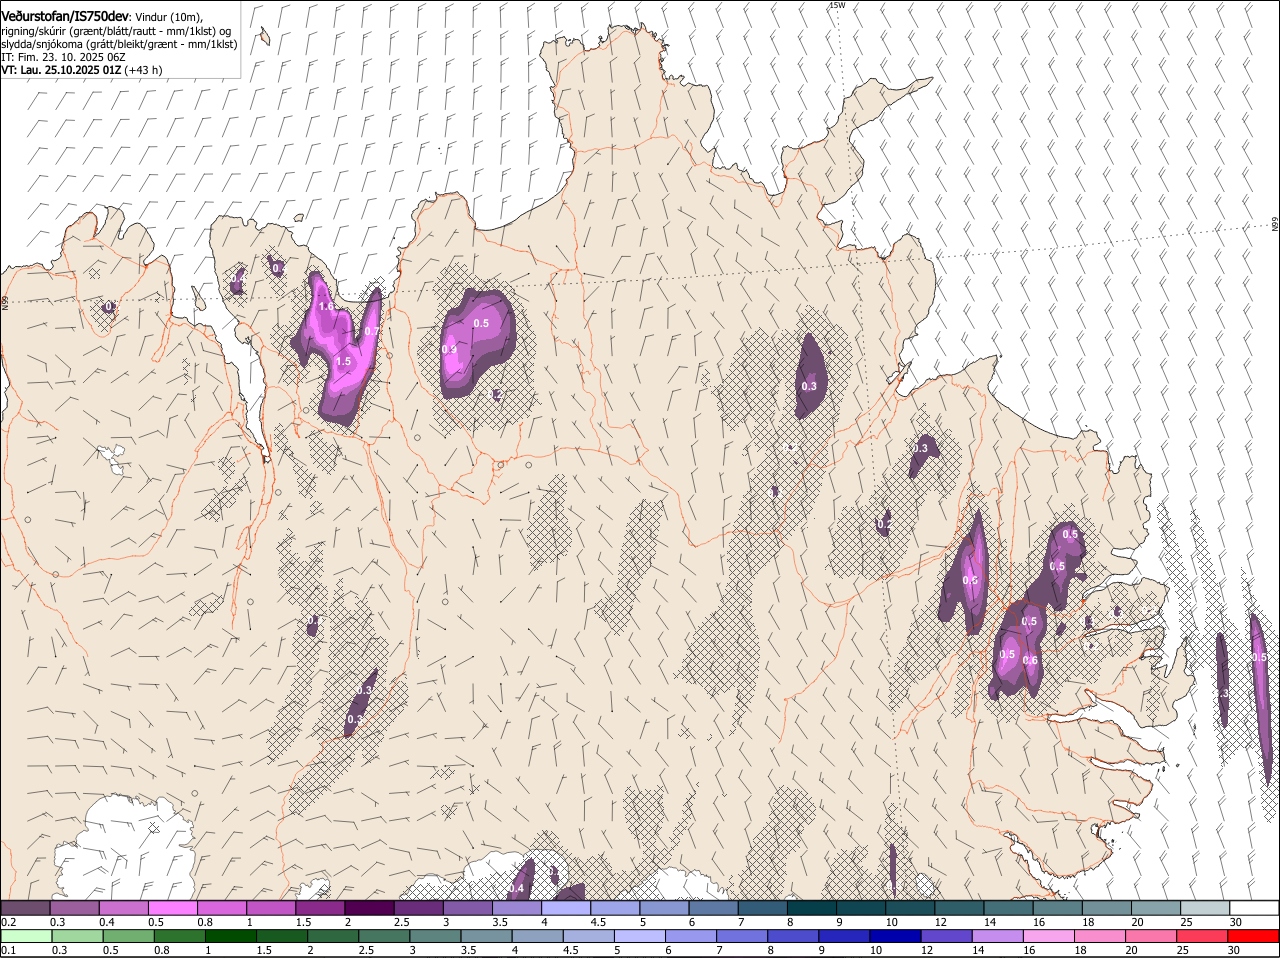
Task: Click the '0.1' label in the lower legend
Action: pos(8,950)
